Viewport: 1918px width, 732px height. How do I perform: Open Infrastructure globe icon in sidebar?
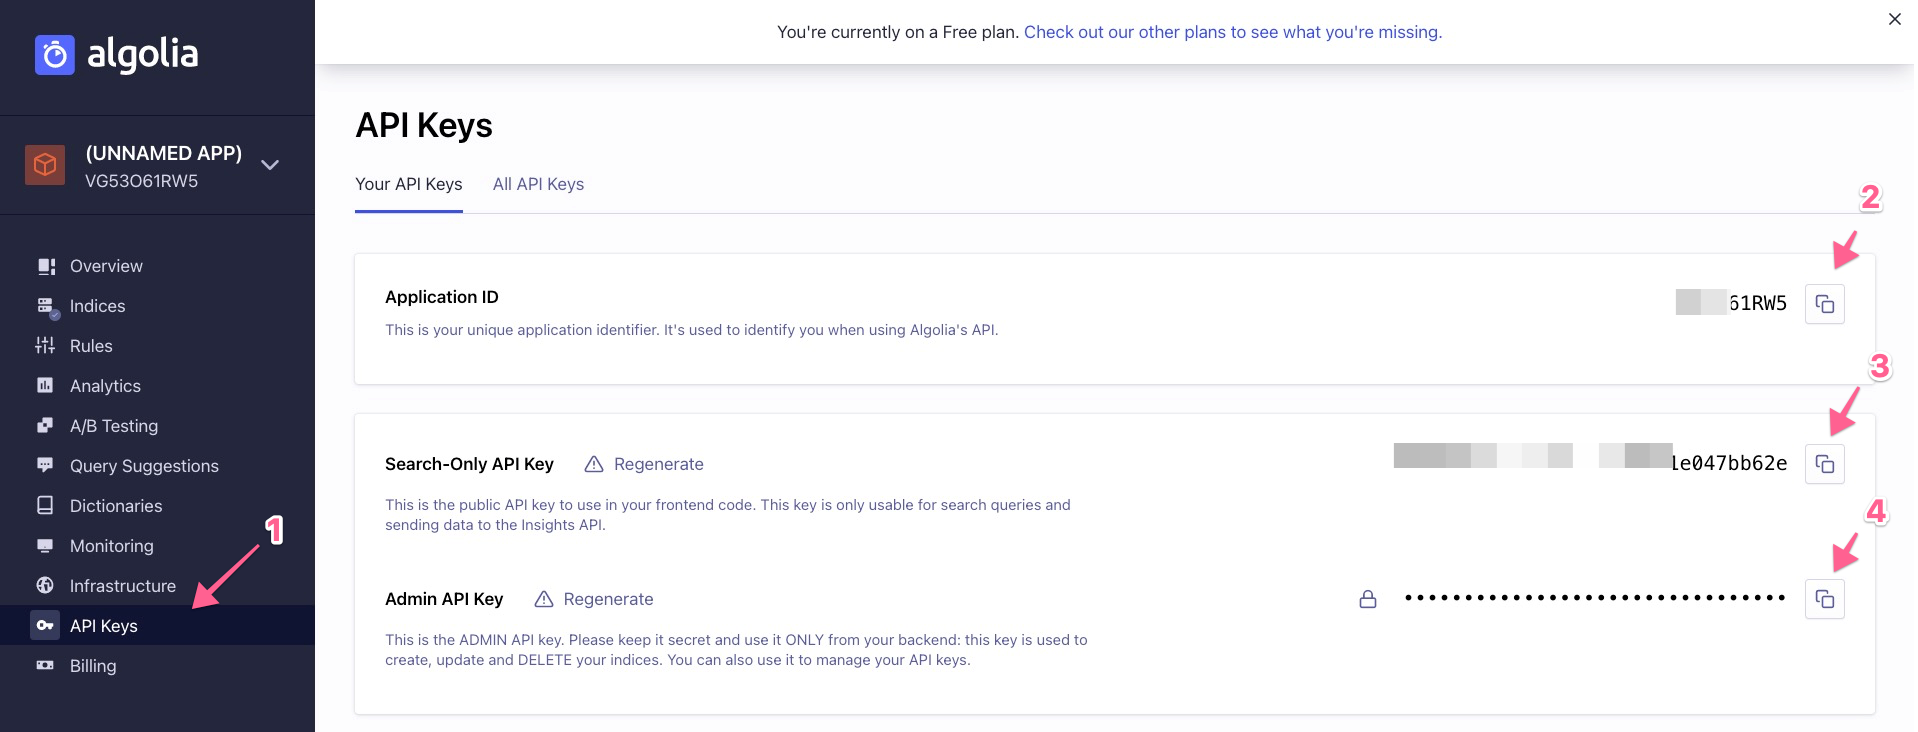[x=45, y=585]
